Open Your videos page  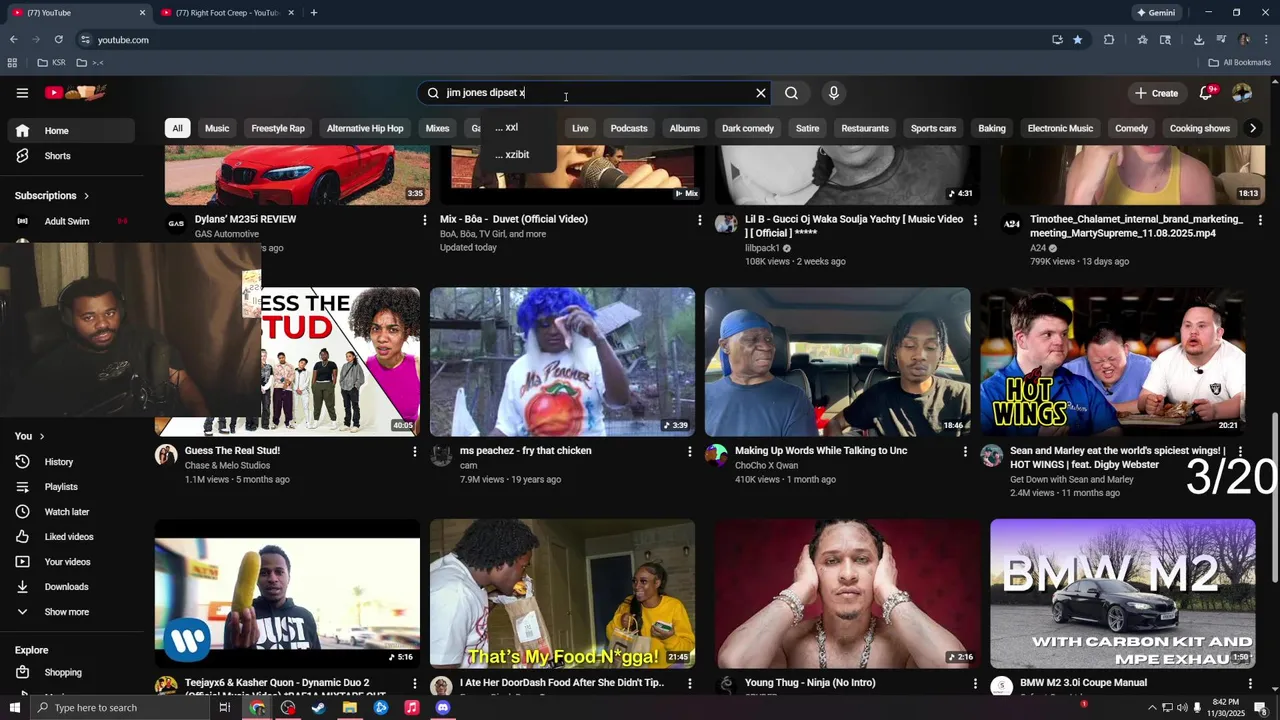(x=70, y=562)
